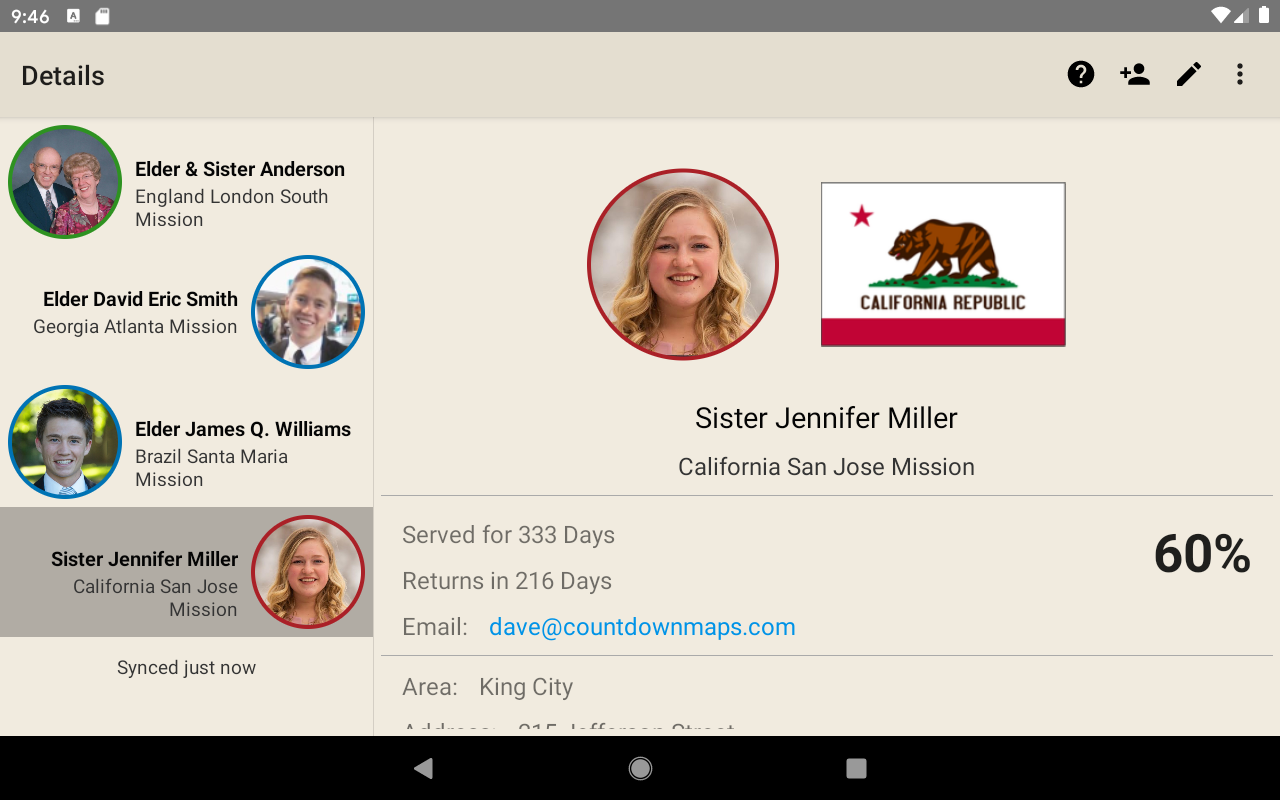Tap the cellular signal icon in status bar

tap(1241, 16)
